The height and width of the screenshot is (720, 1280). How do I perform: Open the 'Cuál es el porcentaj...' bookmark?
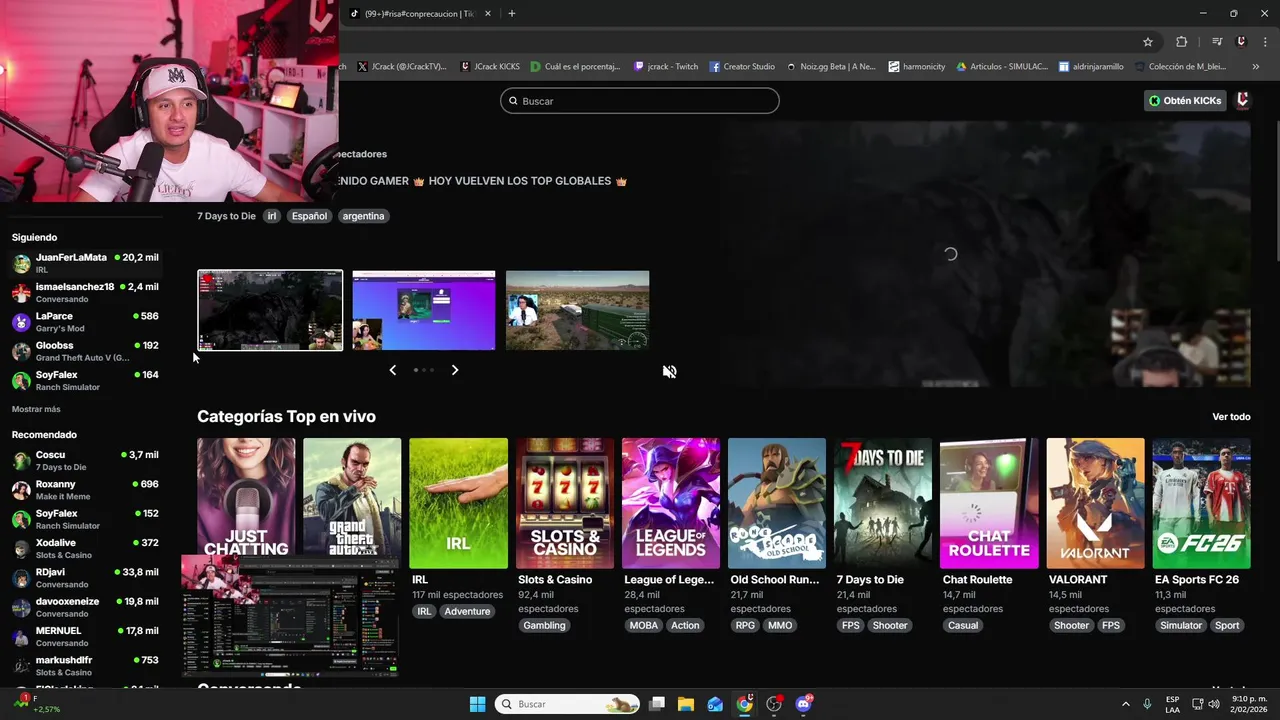click(575, 66)
